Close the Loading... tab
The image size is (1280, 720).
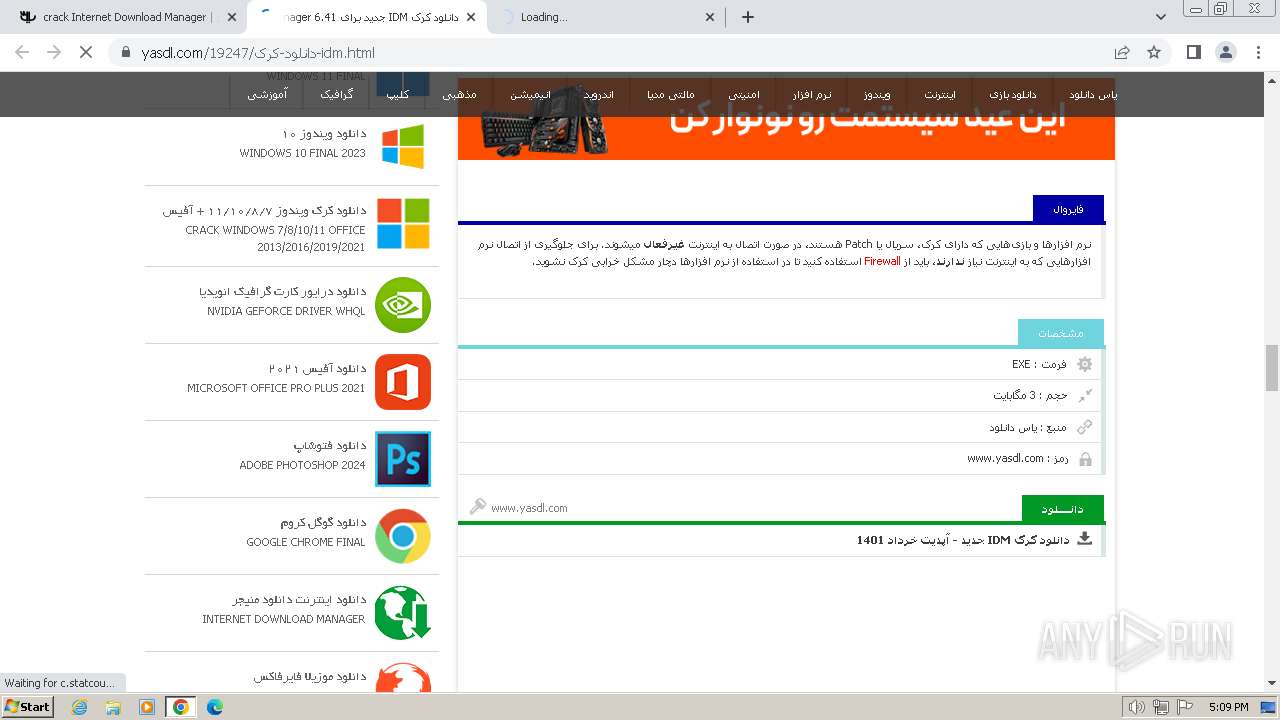(711, 17)
